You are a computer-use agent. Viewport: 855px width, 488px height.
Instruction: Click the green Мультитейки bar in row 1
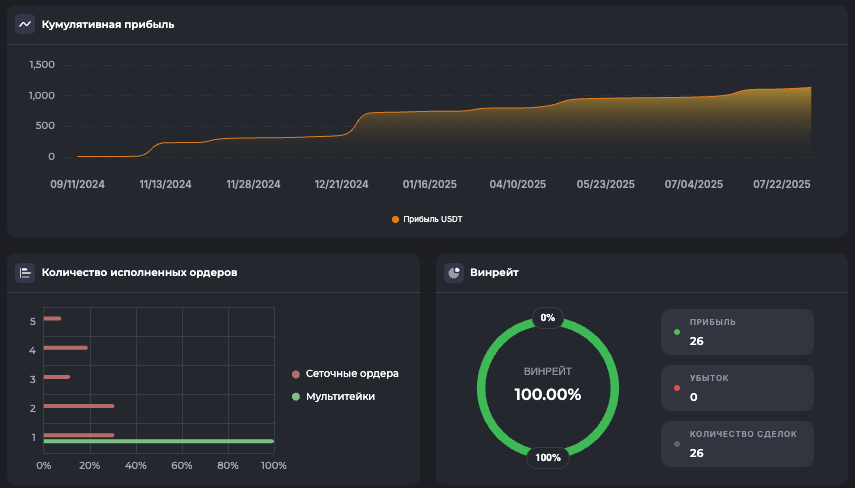158,441
